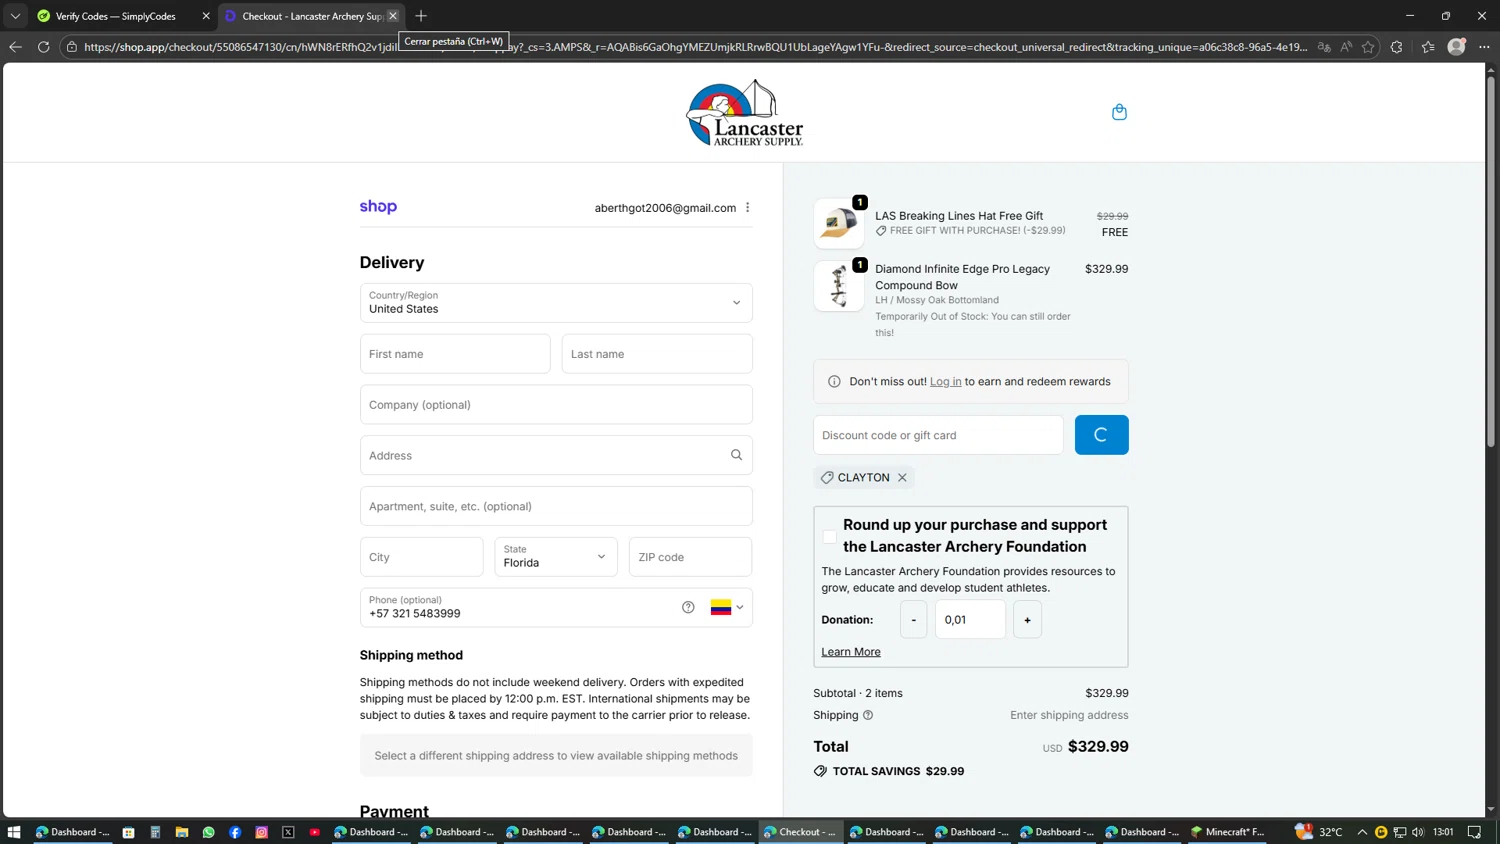Open browser settings and more menu
1500x844 pixels.
(x=1484, y=47)
